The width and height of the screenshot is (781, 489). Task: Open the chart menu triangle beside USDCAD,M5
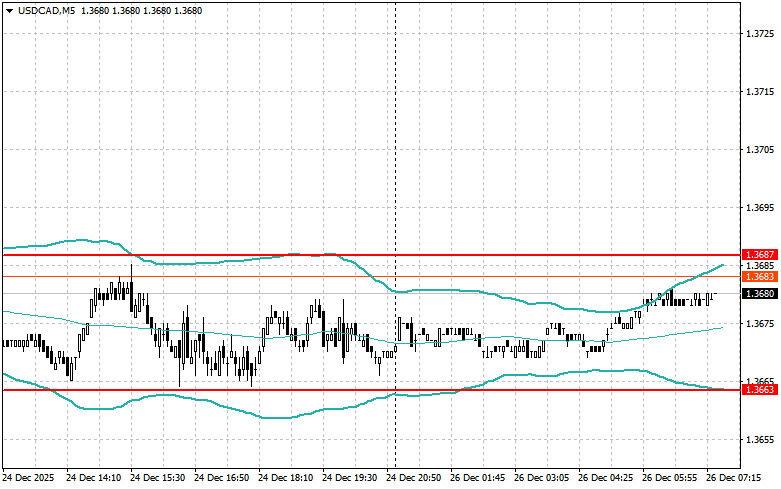(x=9, y=10)
